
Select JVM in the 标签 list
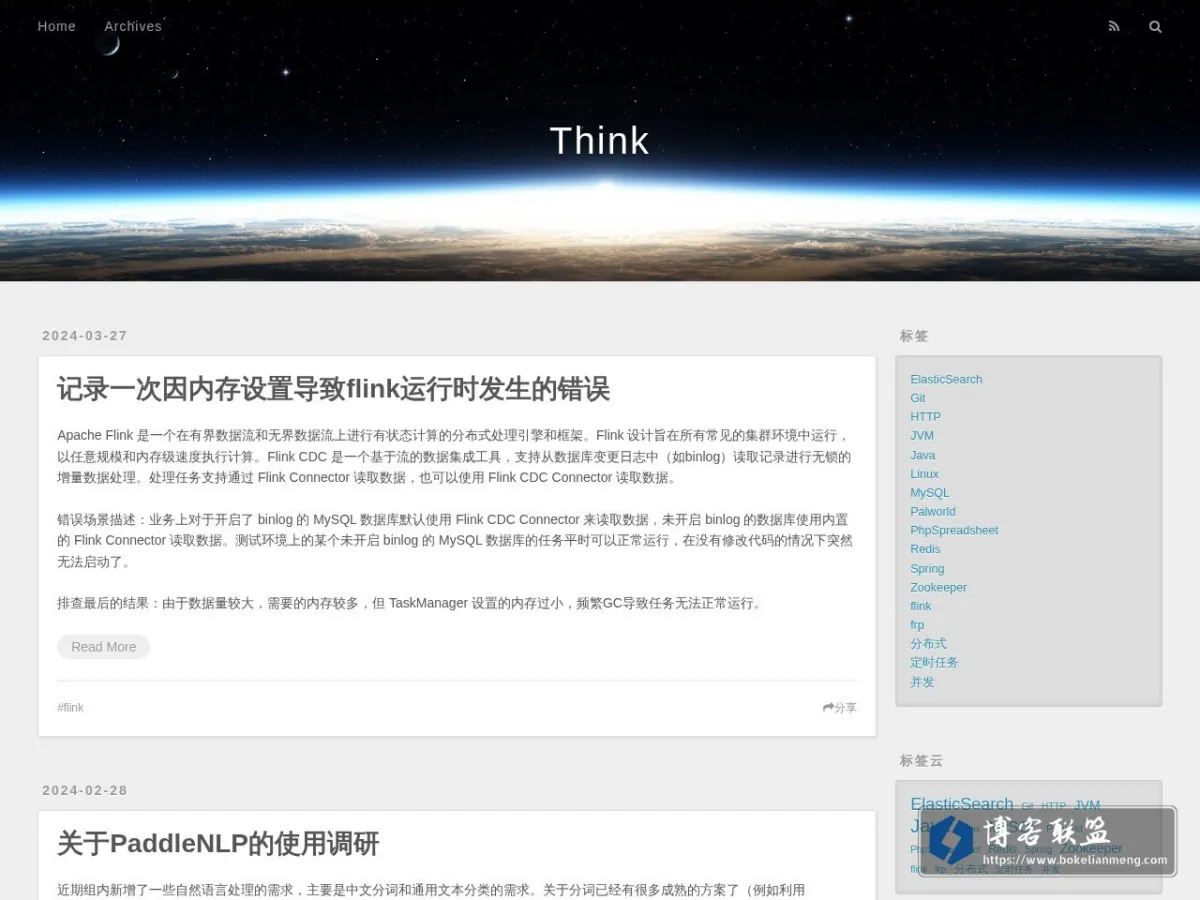tap(922, 435)
